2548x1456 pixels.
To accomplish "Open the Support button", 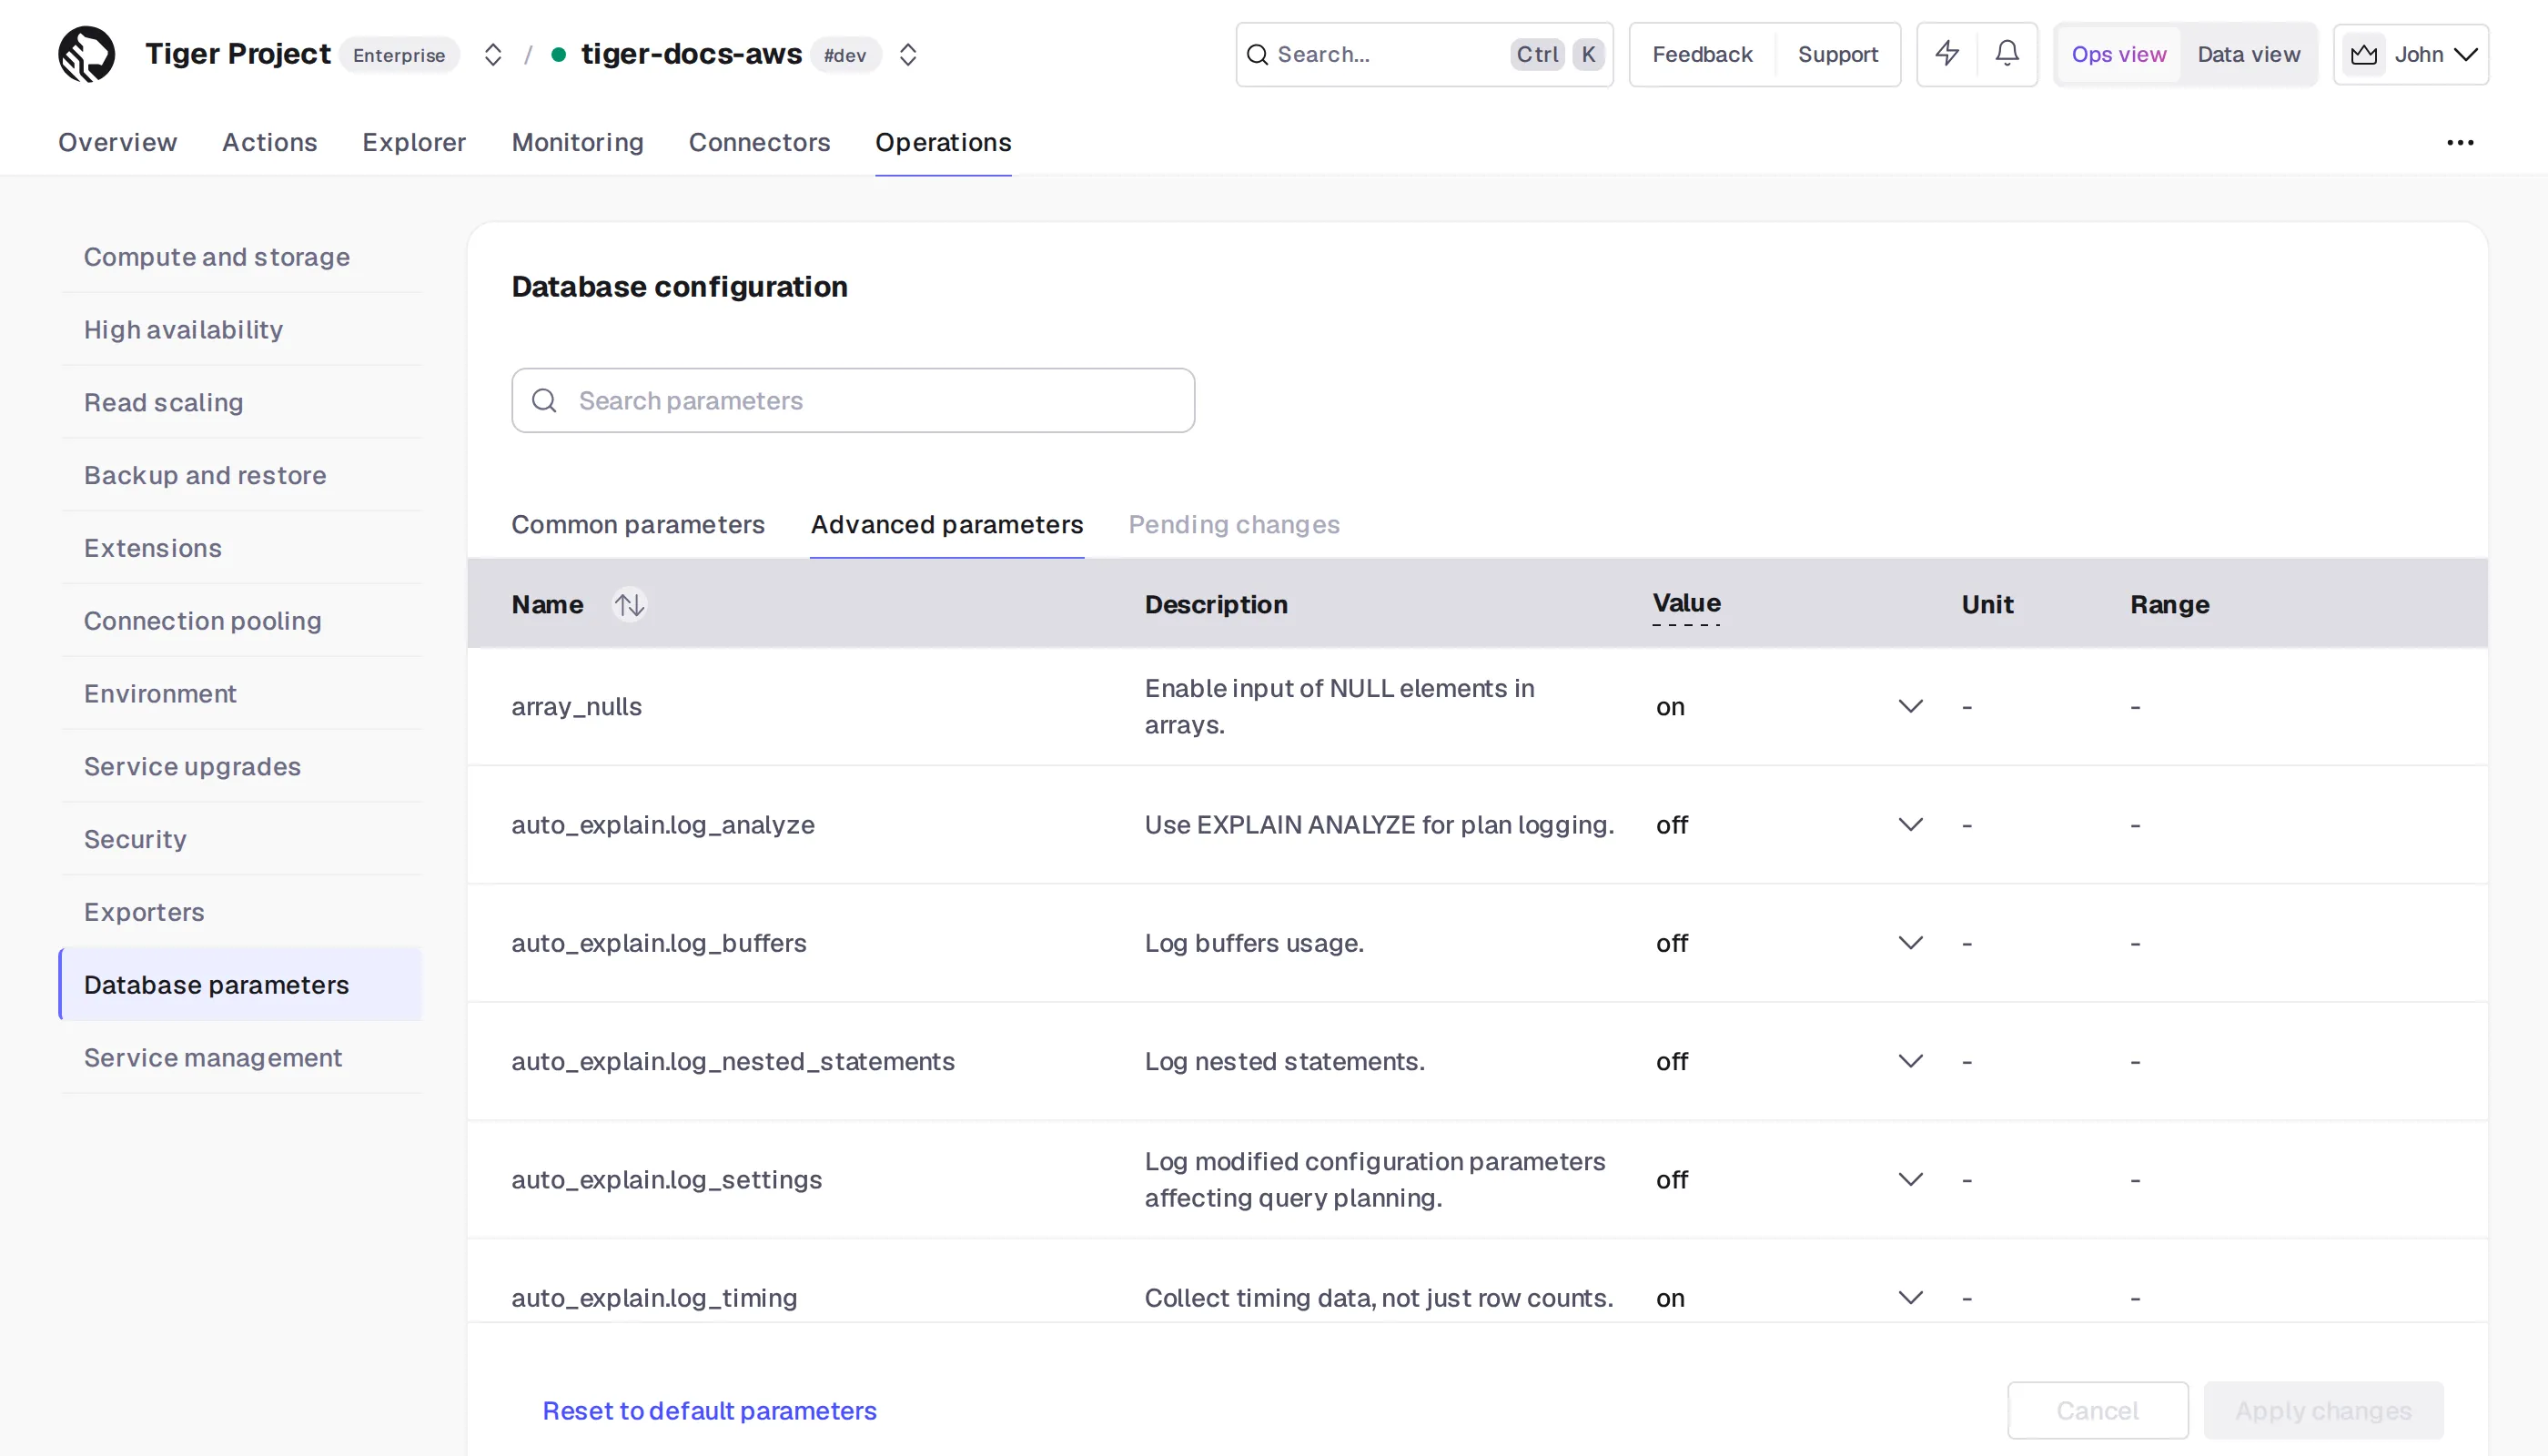I will (x=1838, y=54).
